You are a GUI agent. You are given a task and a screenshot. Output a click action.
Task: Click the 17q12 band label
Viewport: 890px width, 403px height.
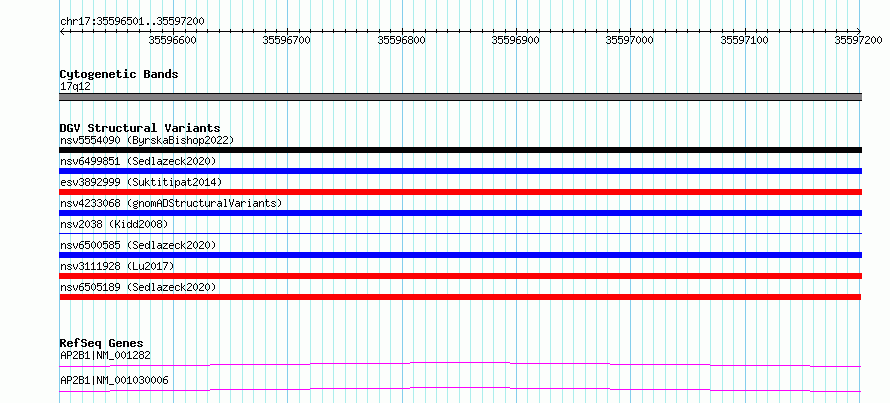[75, 87]
